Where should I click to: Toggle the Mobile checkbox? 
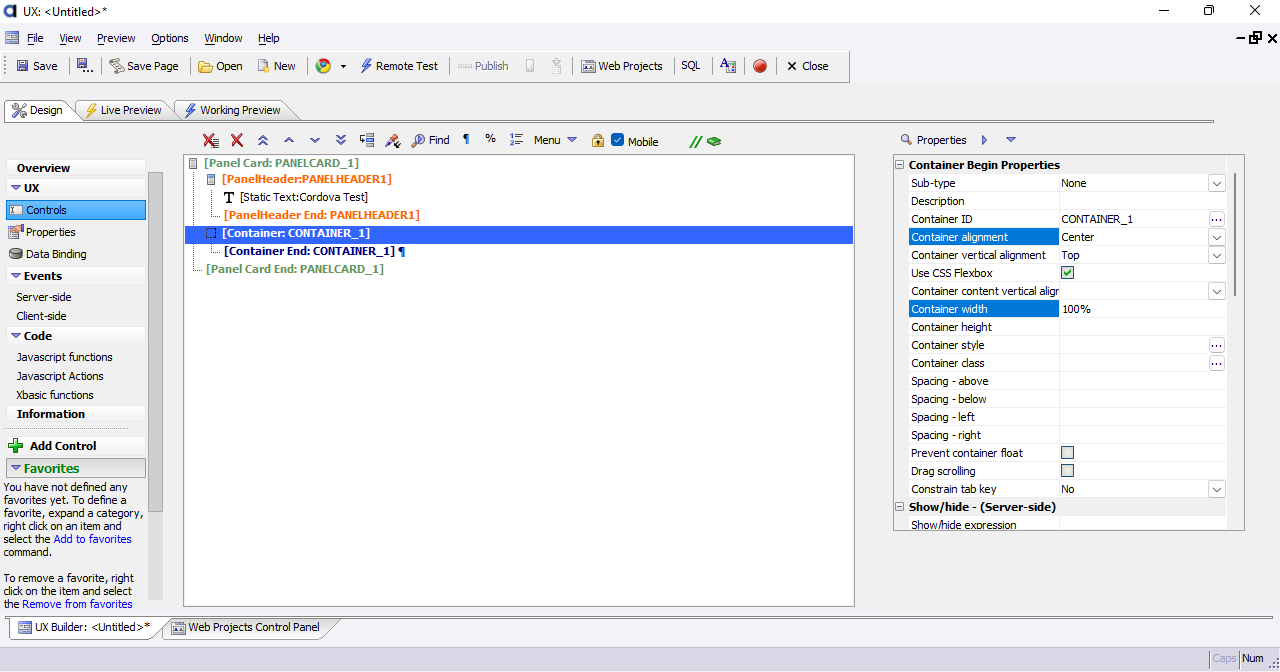(x=618, y=140)
